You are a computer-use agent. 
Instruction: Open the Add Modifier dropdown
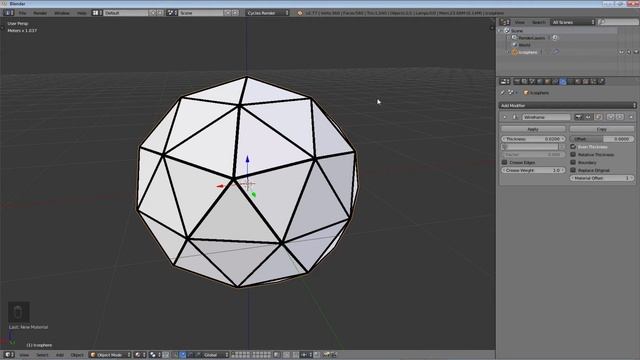[568, 105]
